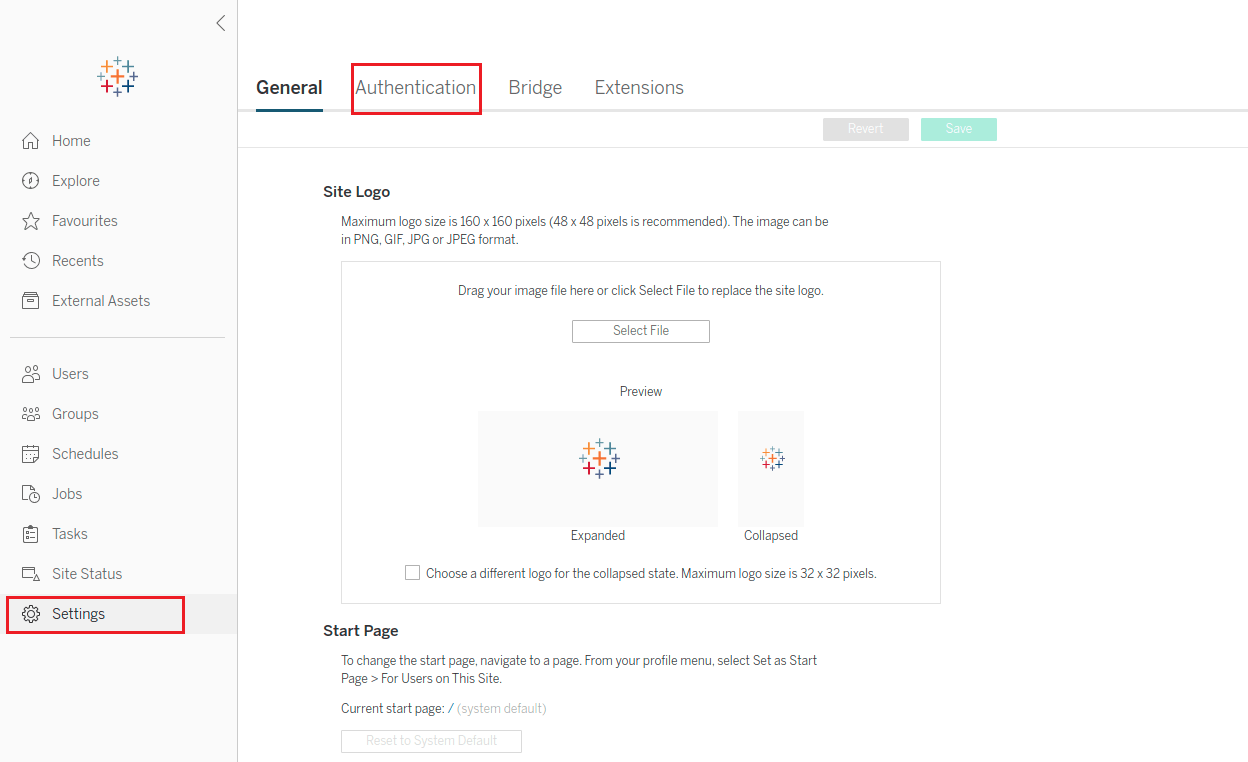Screen dimensions: 1248x762
Task: Open Explore via the compass icon
Action: [x=31, y=181]
